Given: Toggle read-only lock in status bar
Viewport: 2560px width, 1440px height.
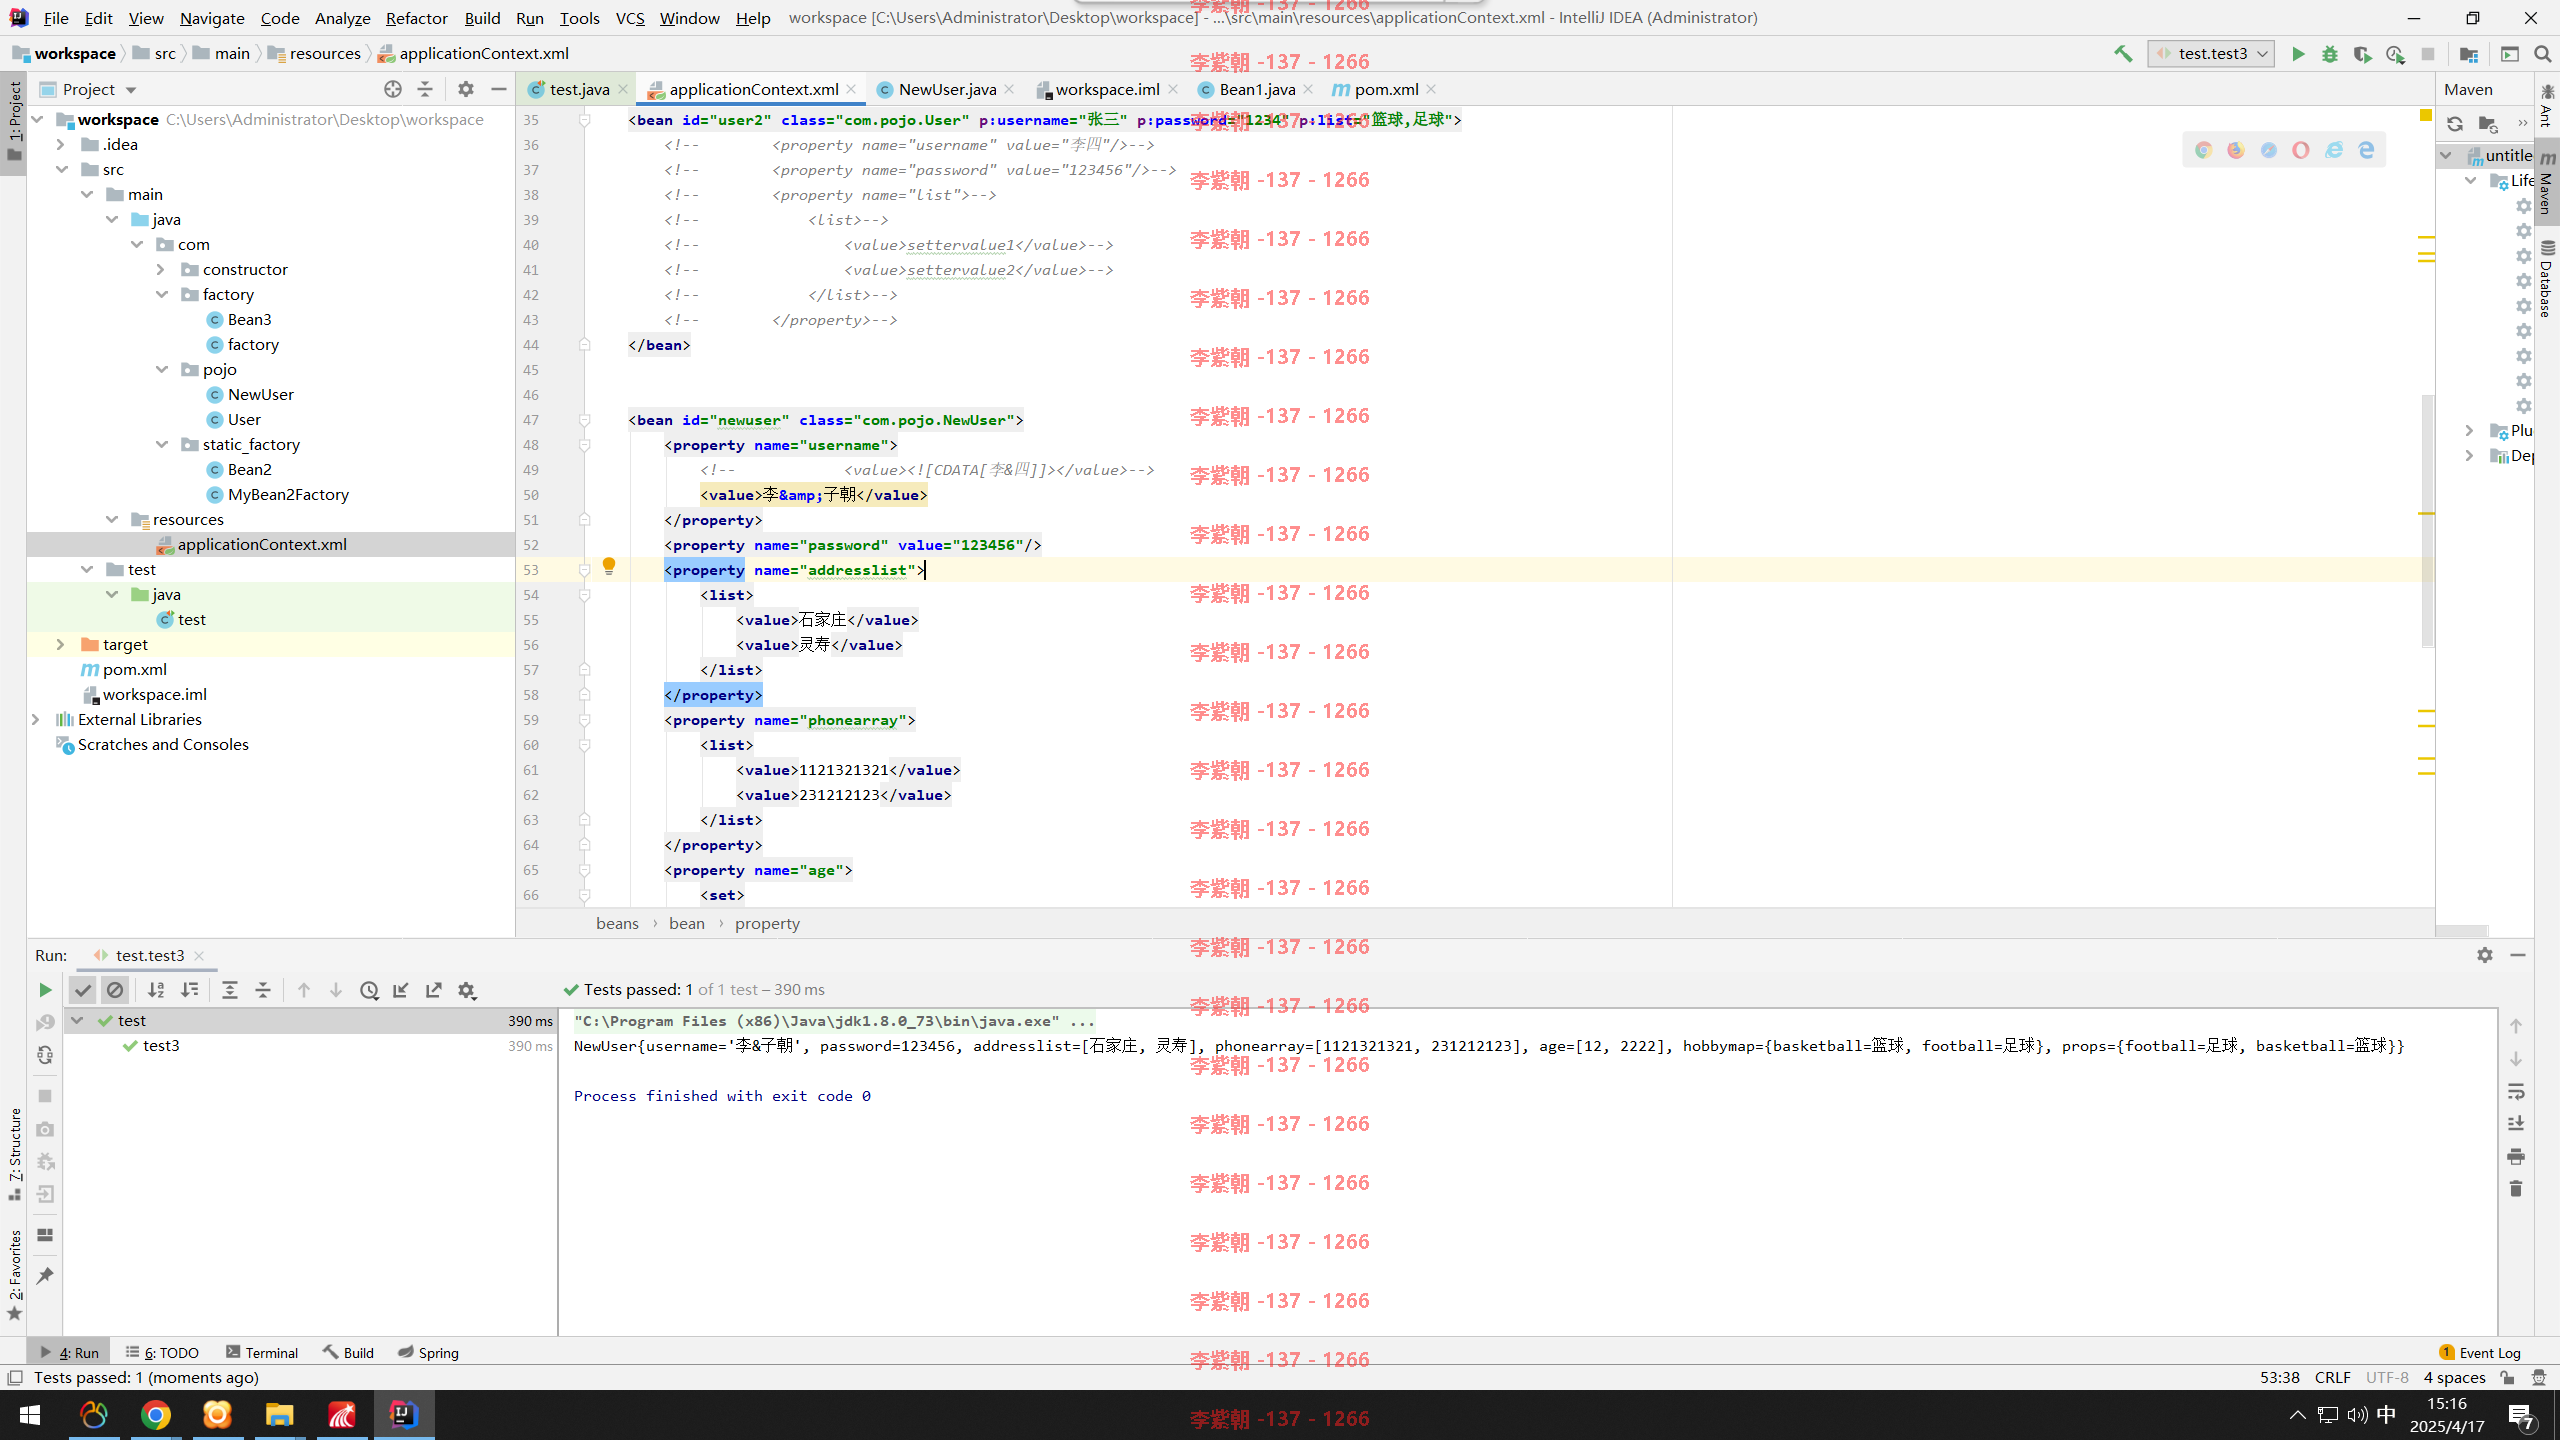Looking at the screenshot, I should point(2507,1378).
